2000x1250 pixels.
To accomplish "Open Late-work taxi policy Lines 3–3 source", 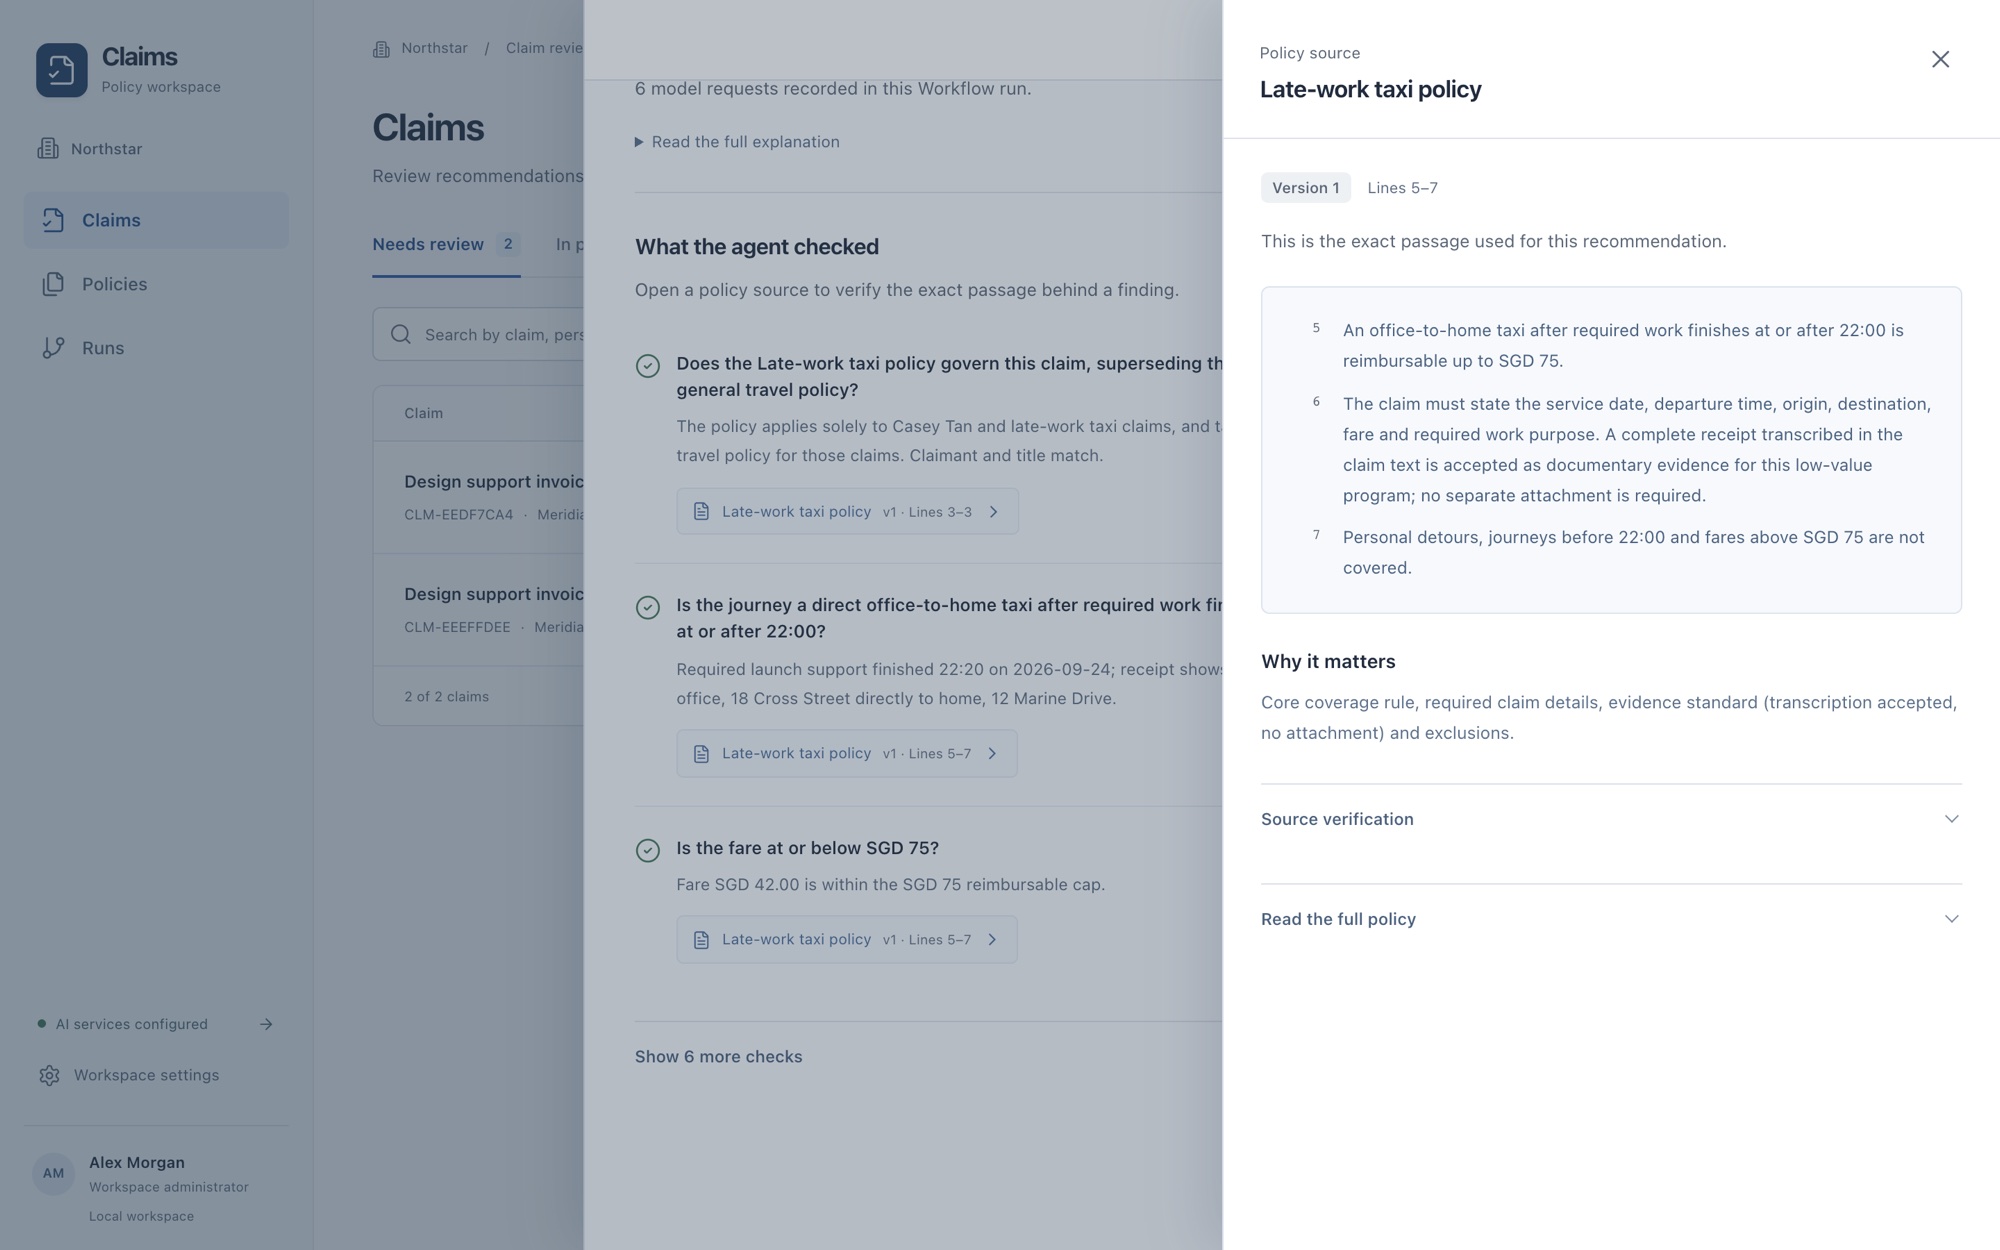I will coord(847,511).
